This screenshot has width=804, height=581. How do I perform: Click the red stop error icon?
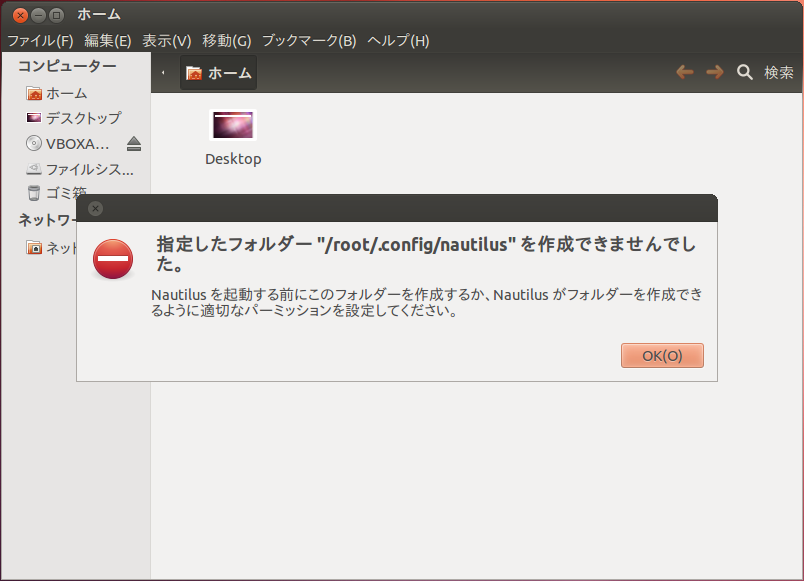[x=113, y=259]
